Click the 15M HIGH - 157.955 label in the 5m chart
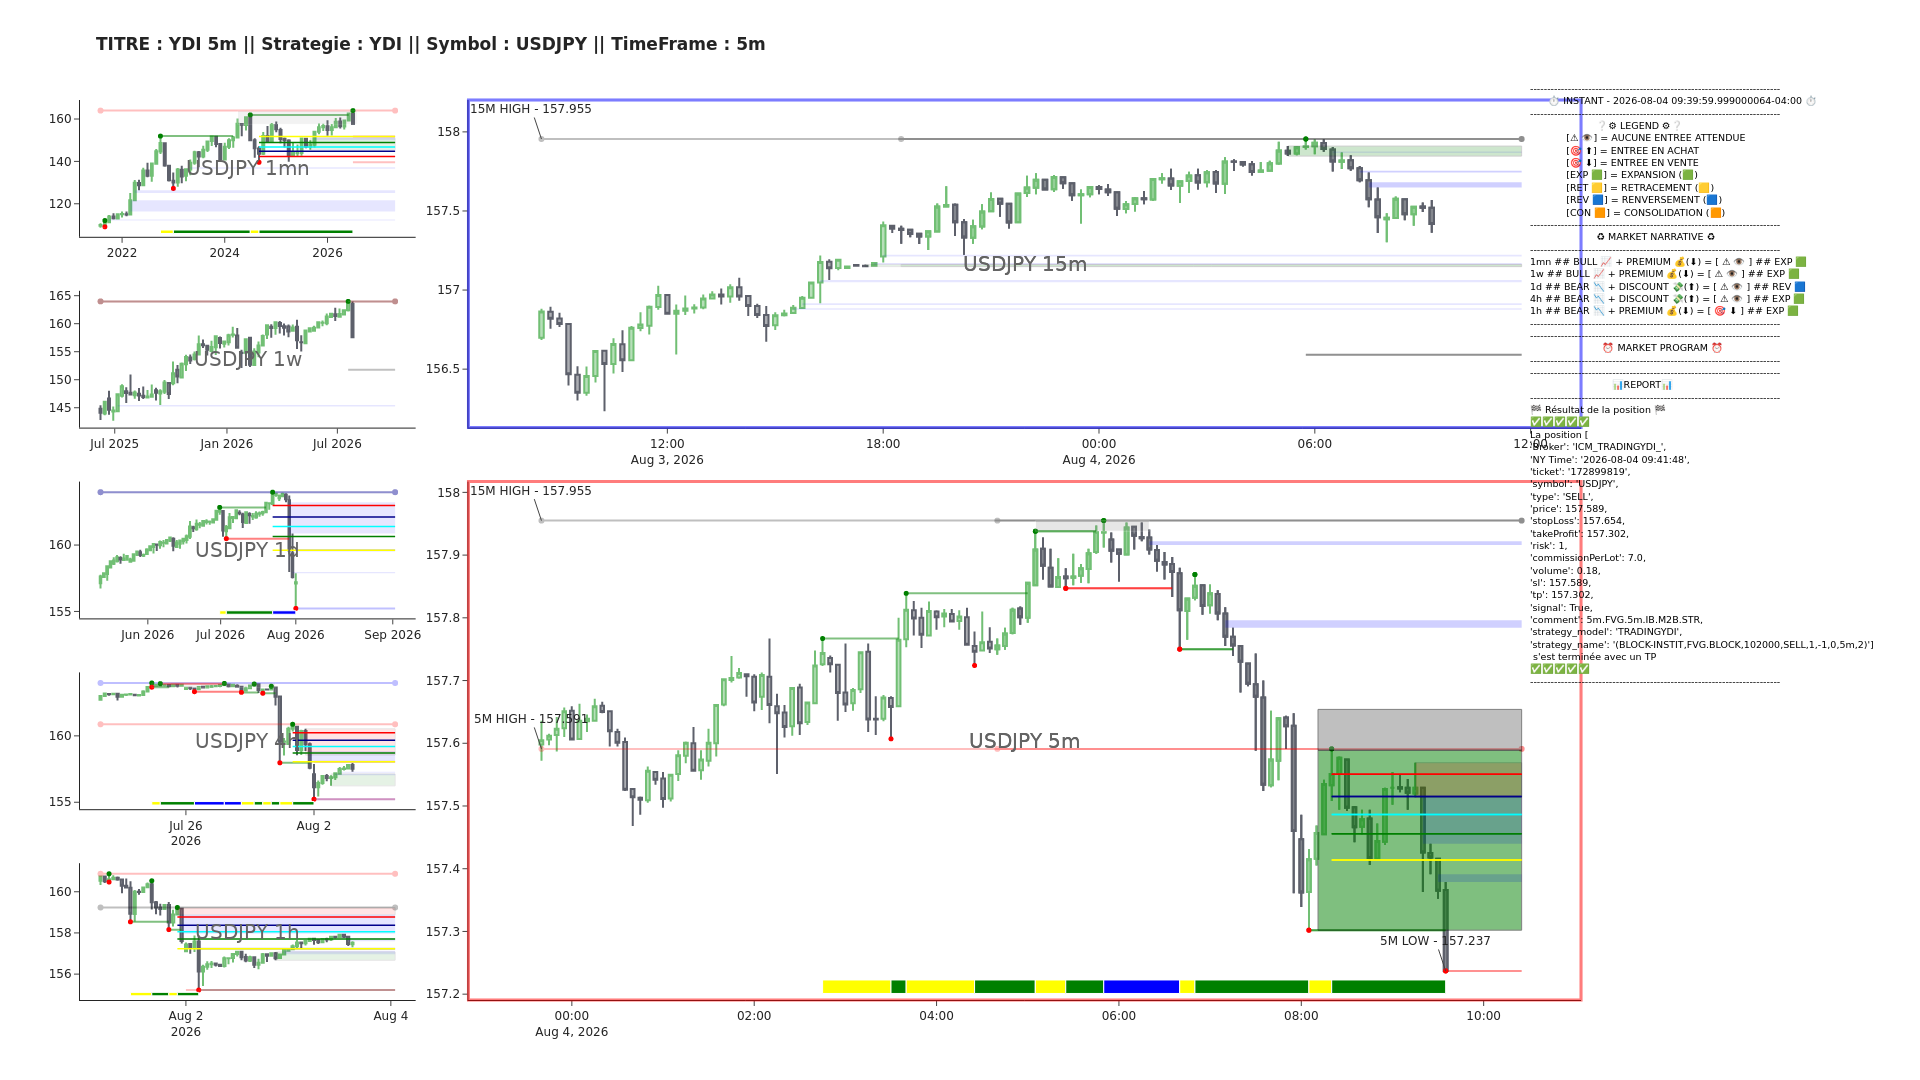 coord(531,491)
